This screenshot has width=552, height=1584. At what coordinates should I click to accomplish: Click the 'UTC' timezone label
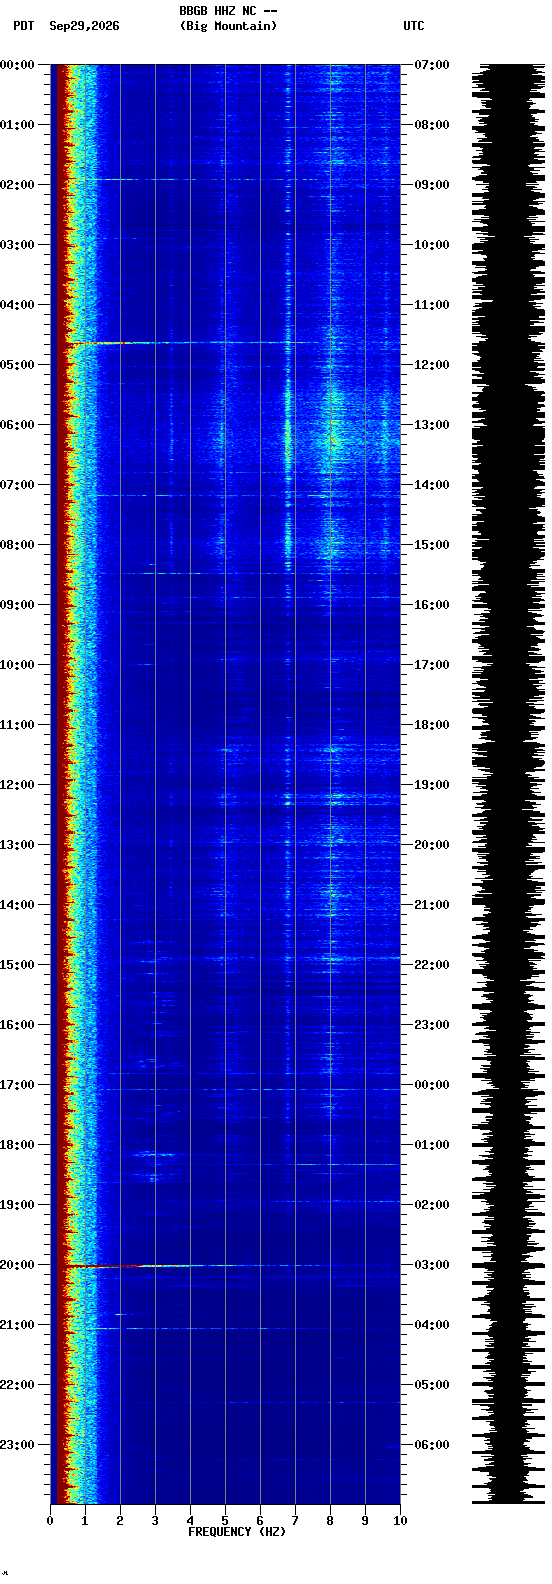414,26
